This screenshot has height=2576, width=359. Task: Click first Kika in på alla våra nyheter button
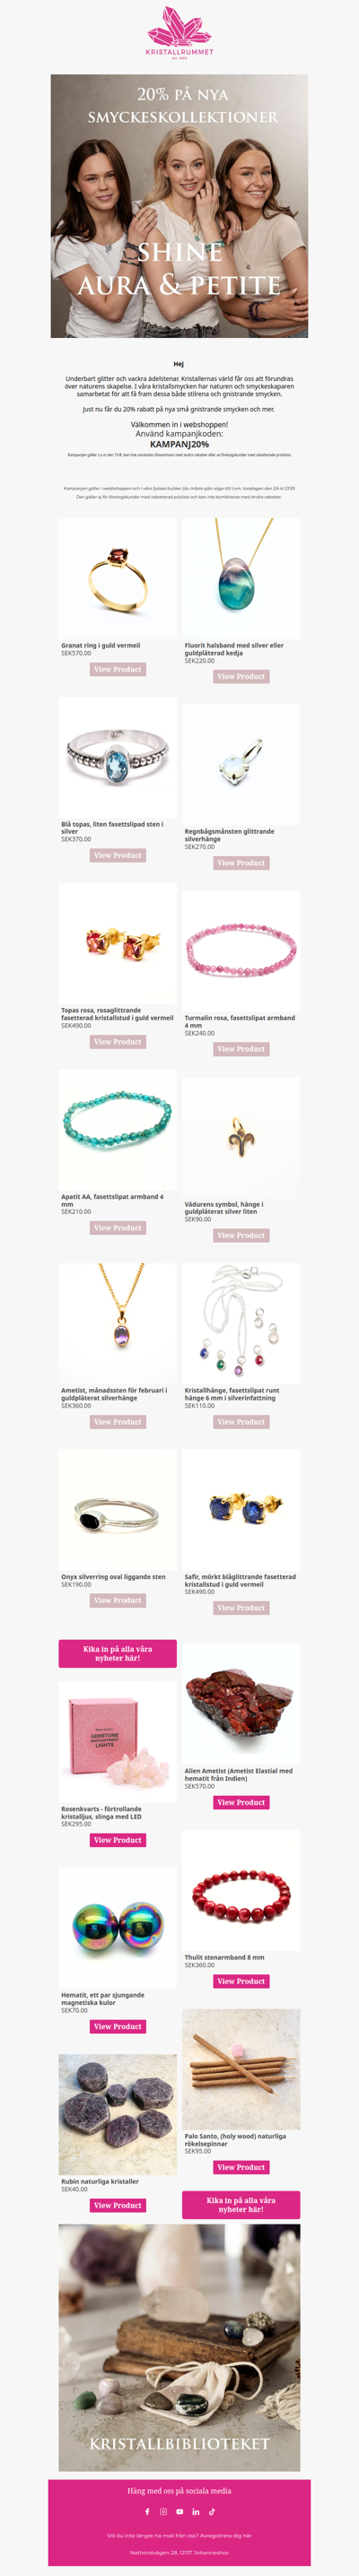point(118,1653)
